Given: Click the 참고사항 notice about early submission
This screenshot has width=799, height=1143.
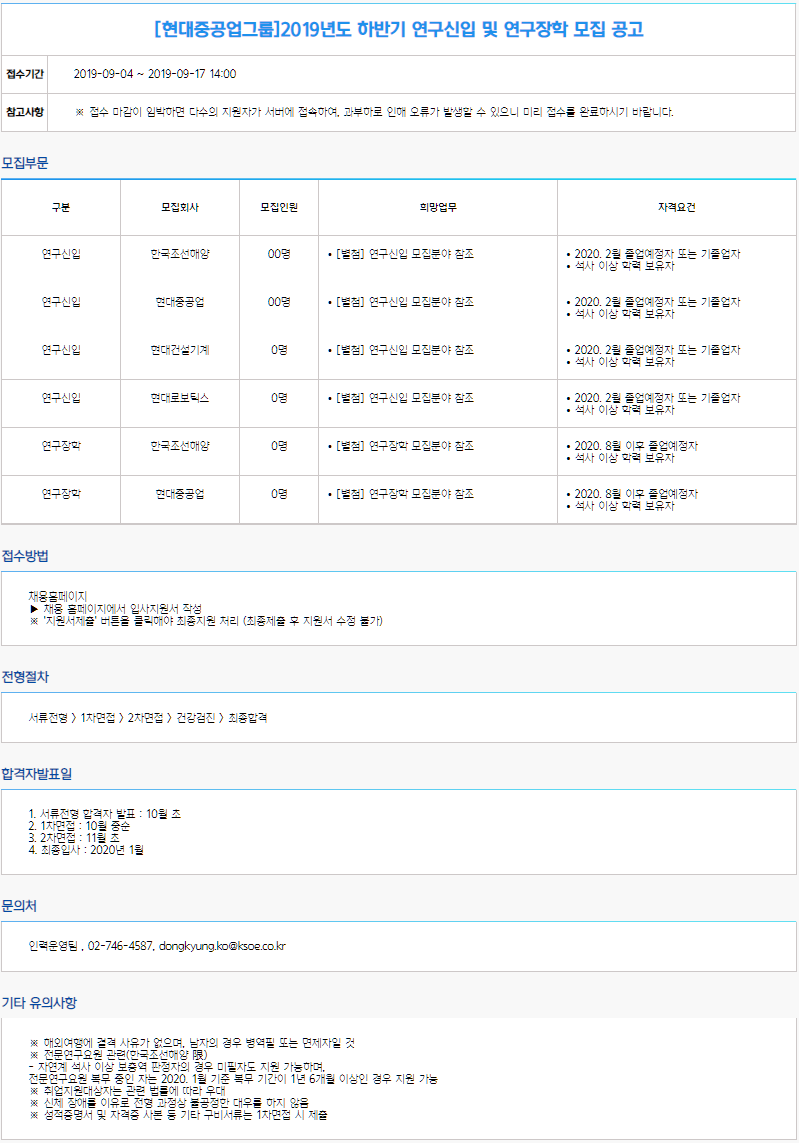Looking at the screenshot, I should (375, 112).
